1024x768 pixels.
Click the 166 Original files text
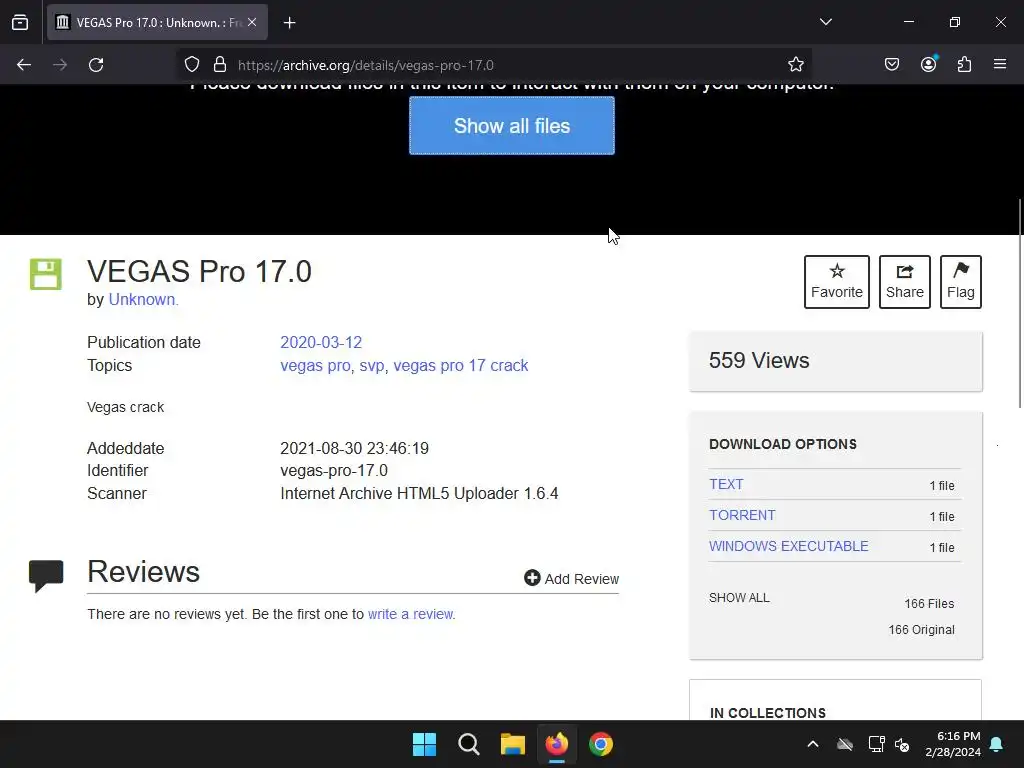pos(921,630)
